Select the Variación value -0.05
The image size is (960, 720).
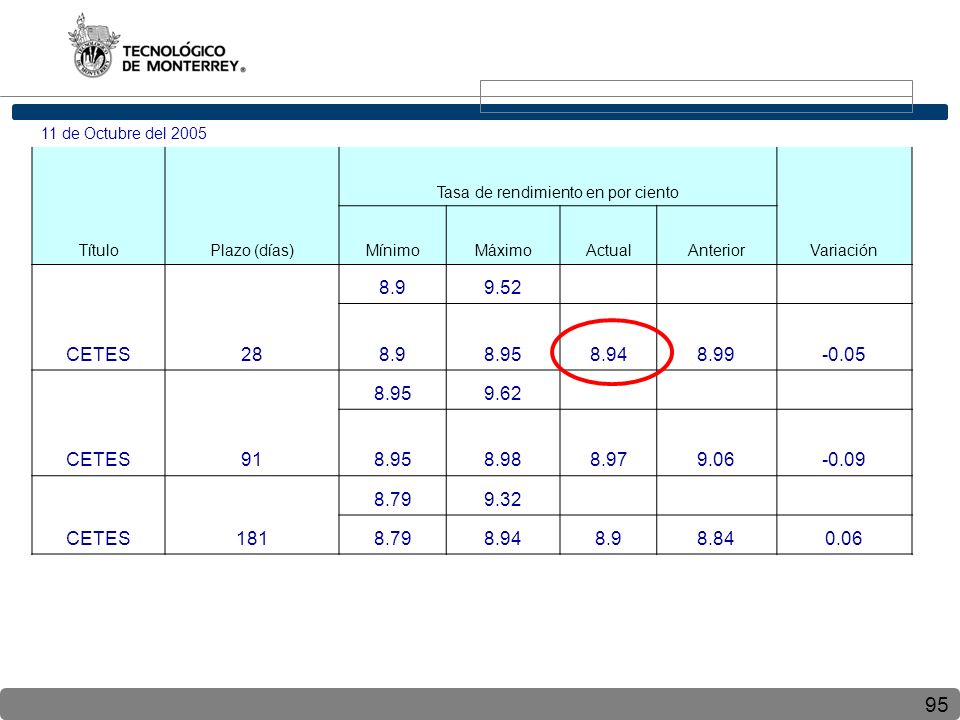843,354
